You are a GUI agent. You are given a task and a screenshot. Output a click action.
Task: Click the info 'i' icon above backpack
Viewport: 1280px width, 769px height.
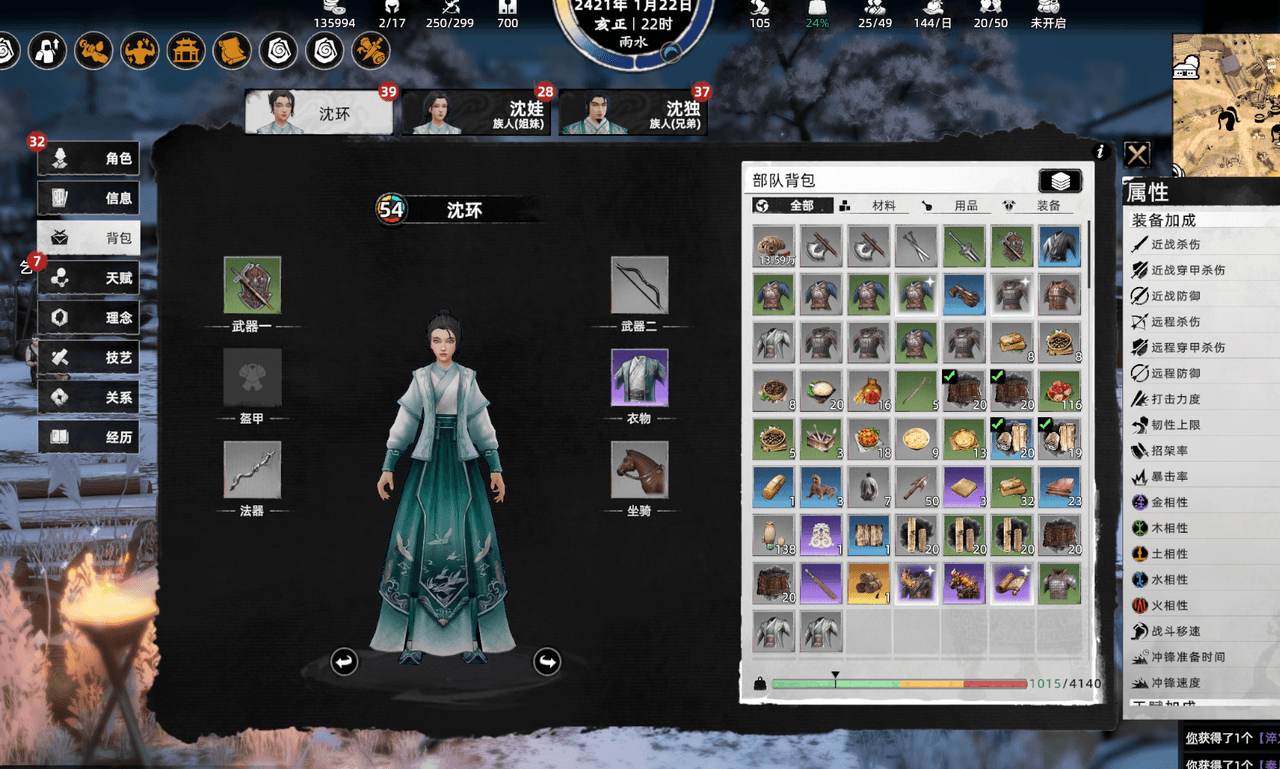pyautogui.click(x=1100, y=152)
